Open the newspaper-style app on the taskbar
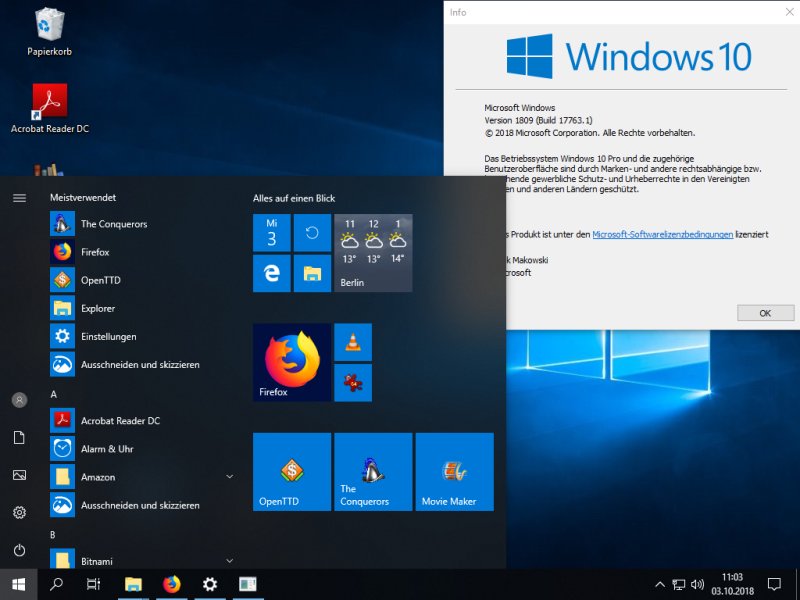The image size is (800, 600). pos(248,584)
